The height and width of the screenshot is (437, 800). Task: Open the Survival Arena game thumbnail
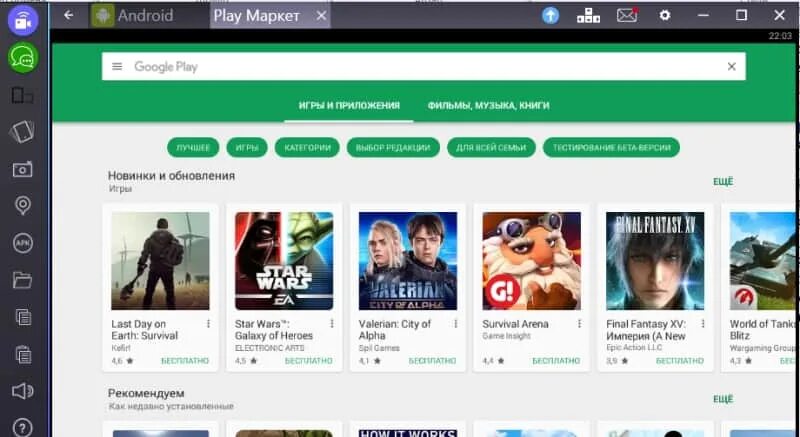click(x=532, y=261)
